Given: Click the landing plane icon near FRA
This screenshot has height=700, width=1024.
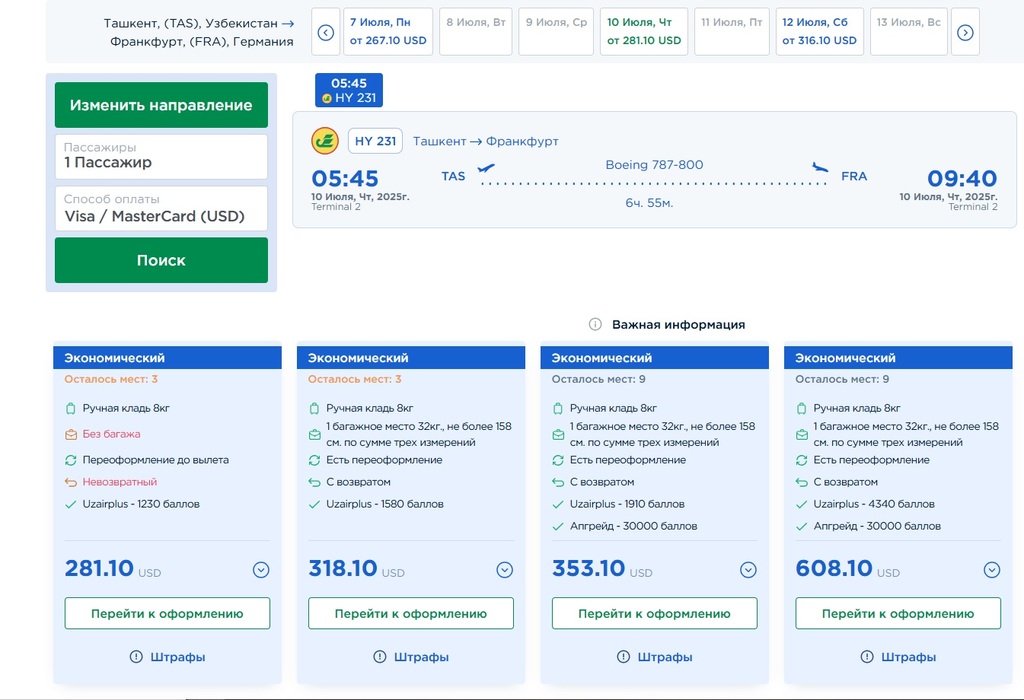Looking at the screenshot, I should 821,168.
